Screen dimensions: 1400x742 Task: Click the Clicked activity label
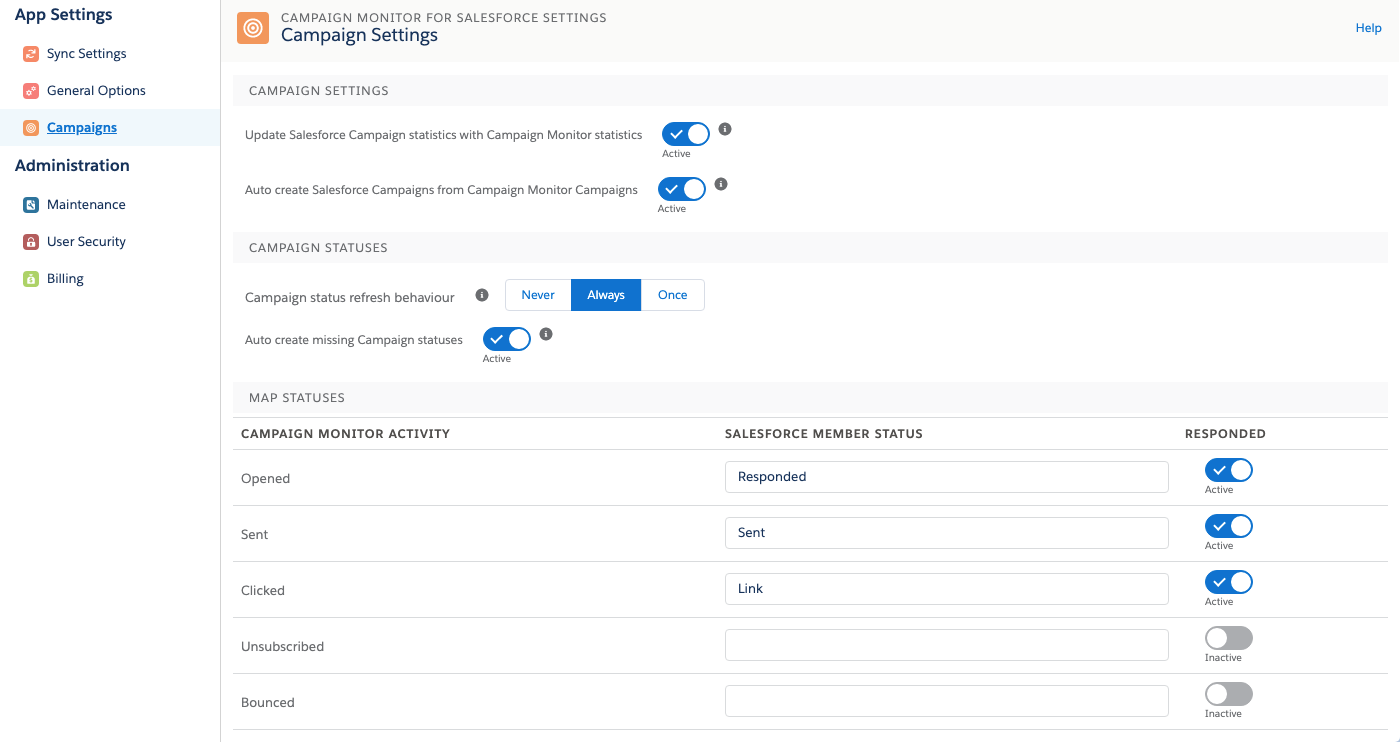tap(263, 591)
